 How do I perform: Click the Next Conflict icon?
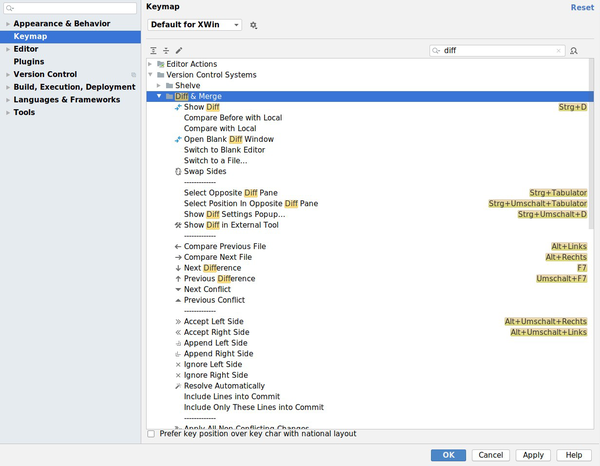(x=178, y=289)
